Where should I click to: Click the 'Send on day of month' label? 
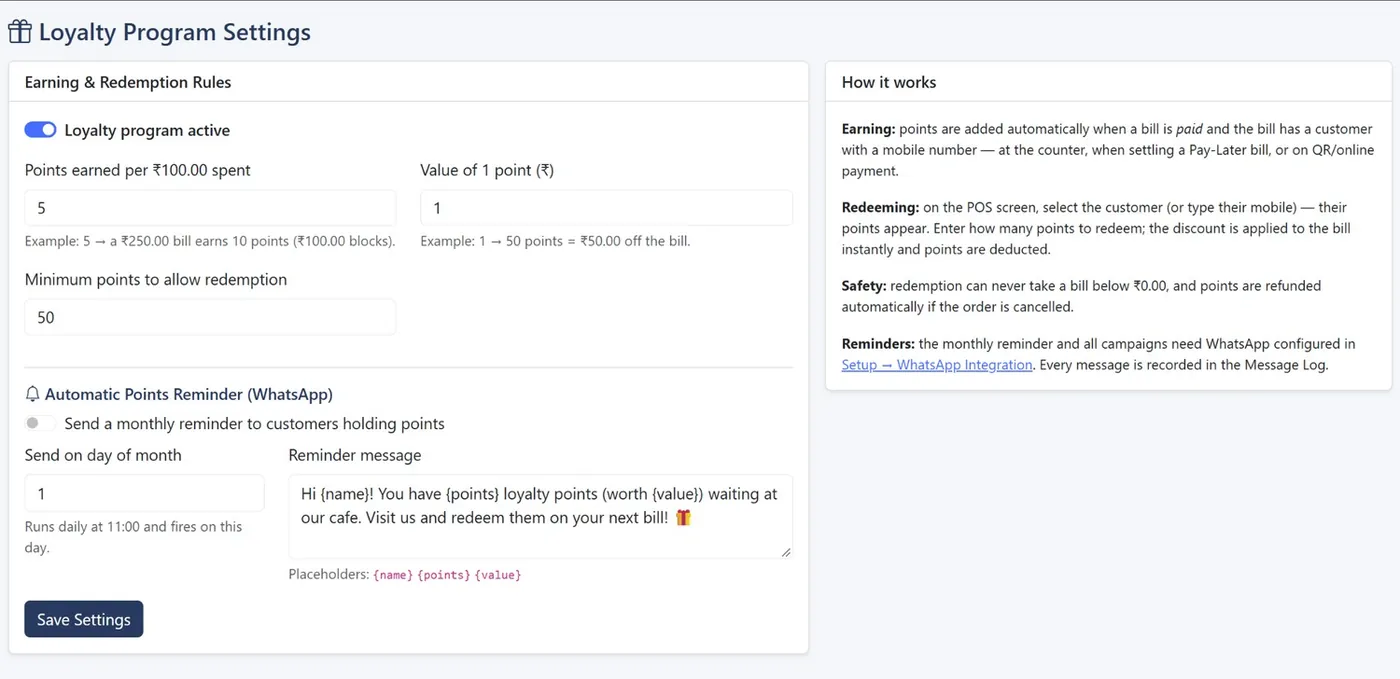coord(103,455)
